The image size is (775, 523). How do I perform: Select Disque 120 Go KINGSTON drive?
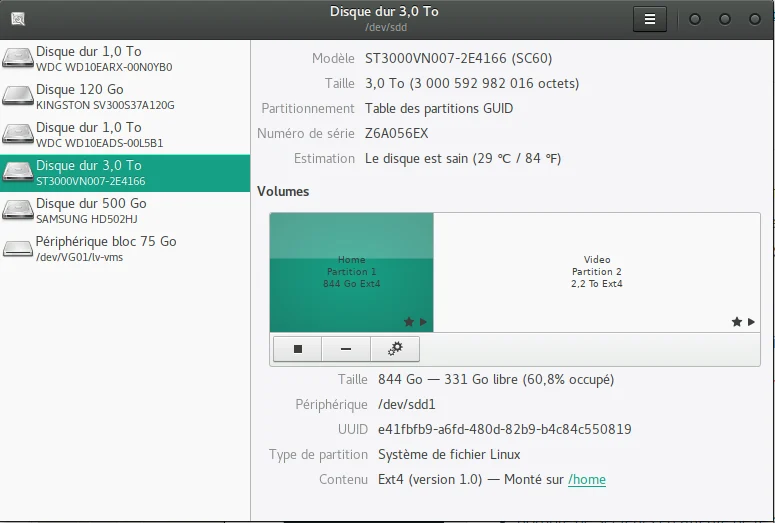(125, 97)
